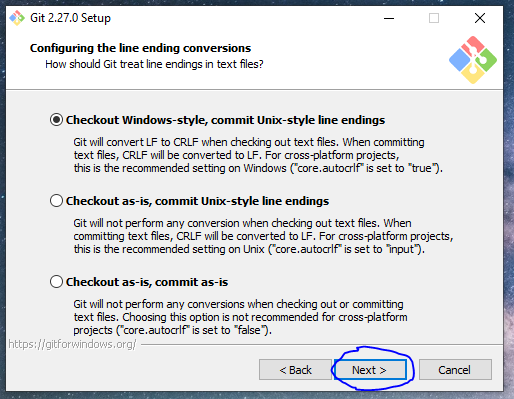Minimize the Git Setup window

coord(389,18)
